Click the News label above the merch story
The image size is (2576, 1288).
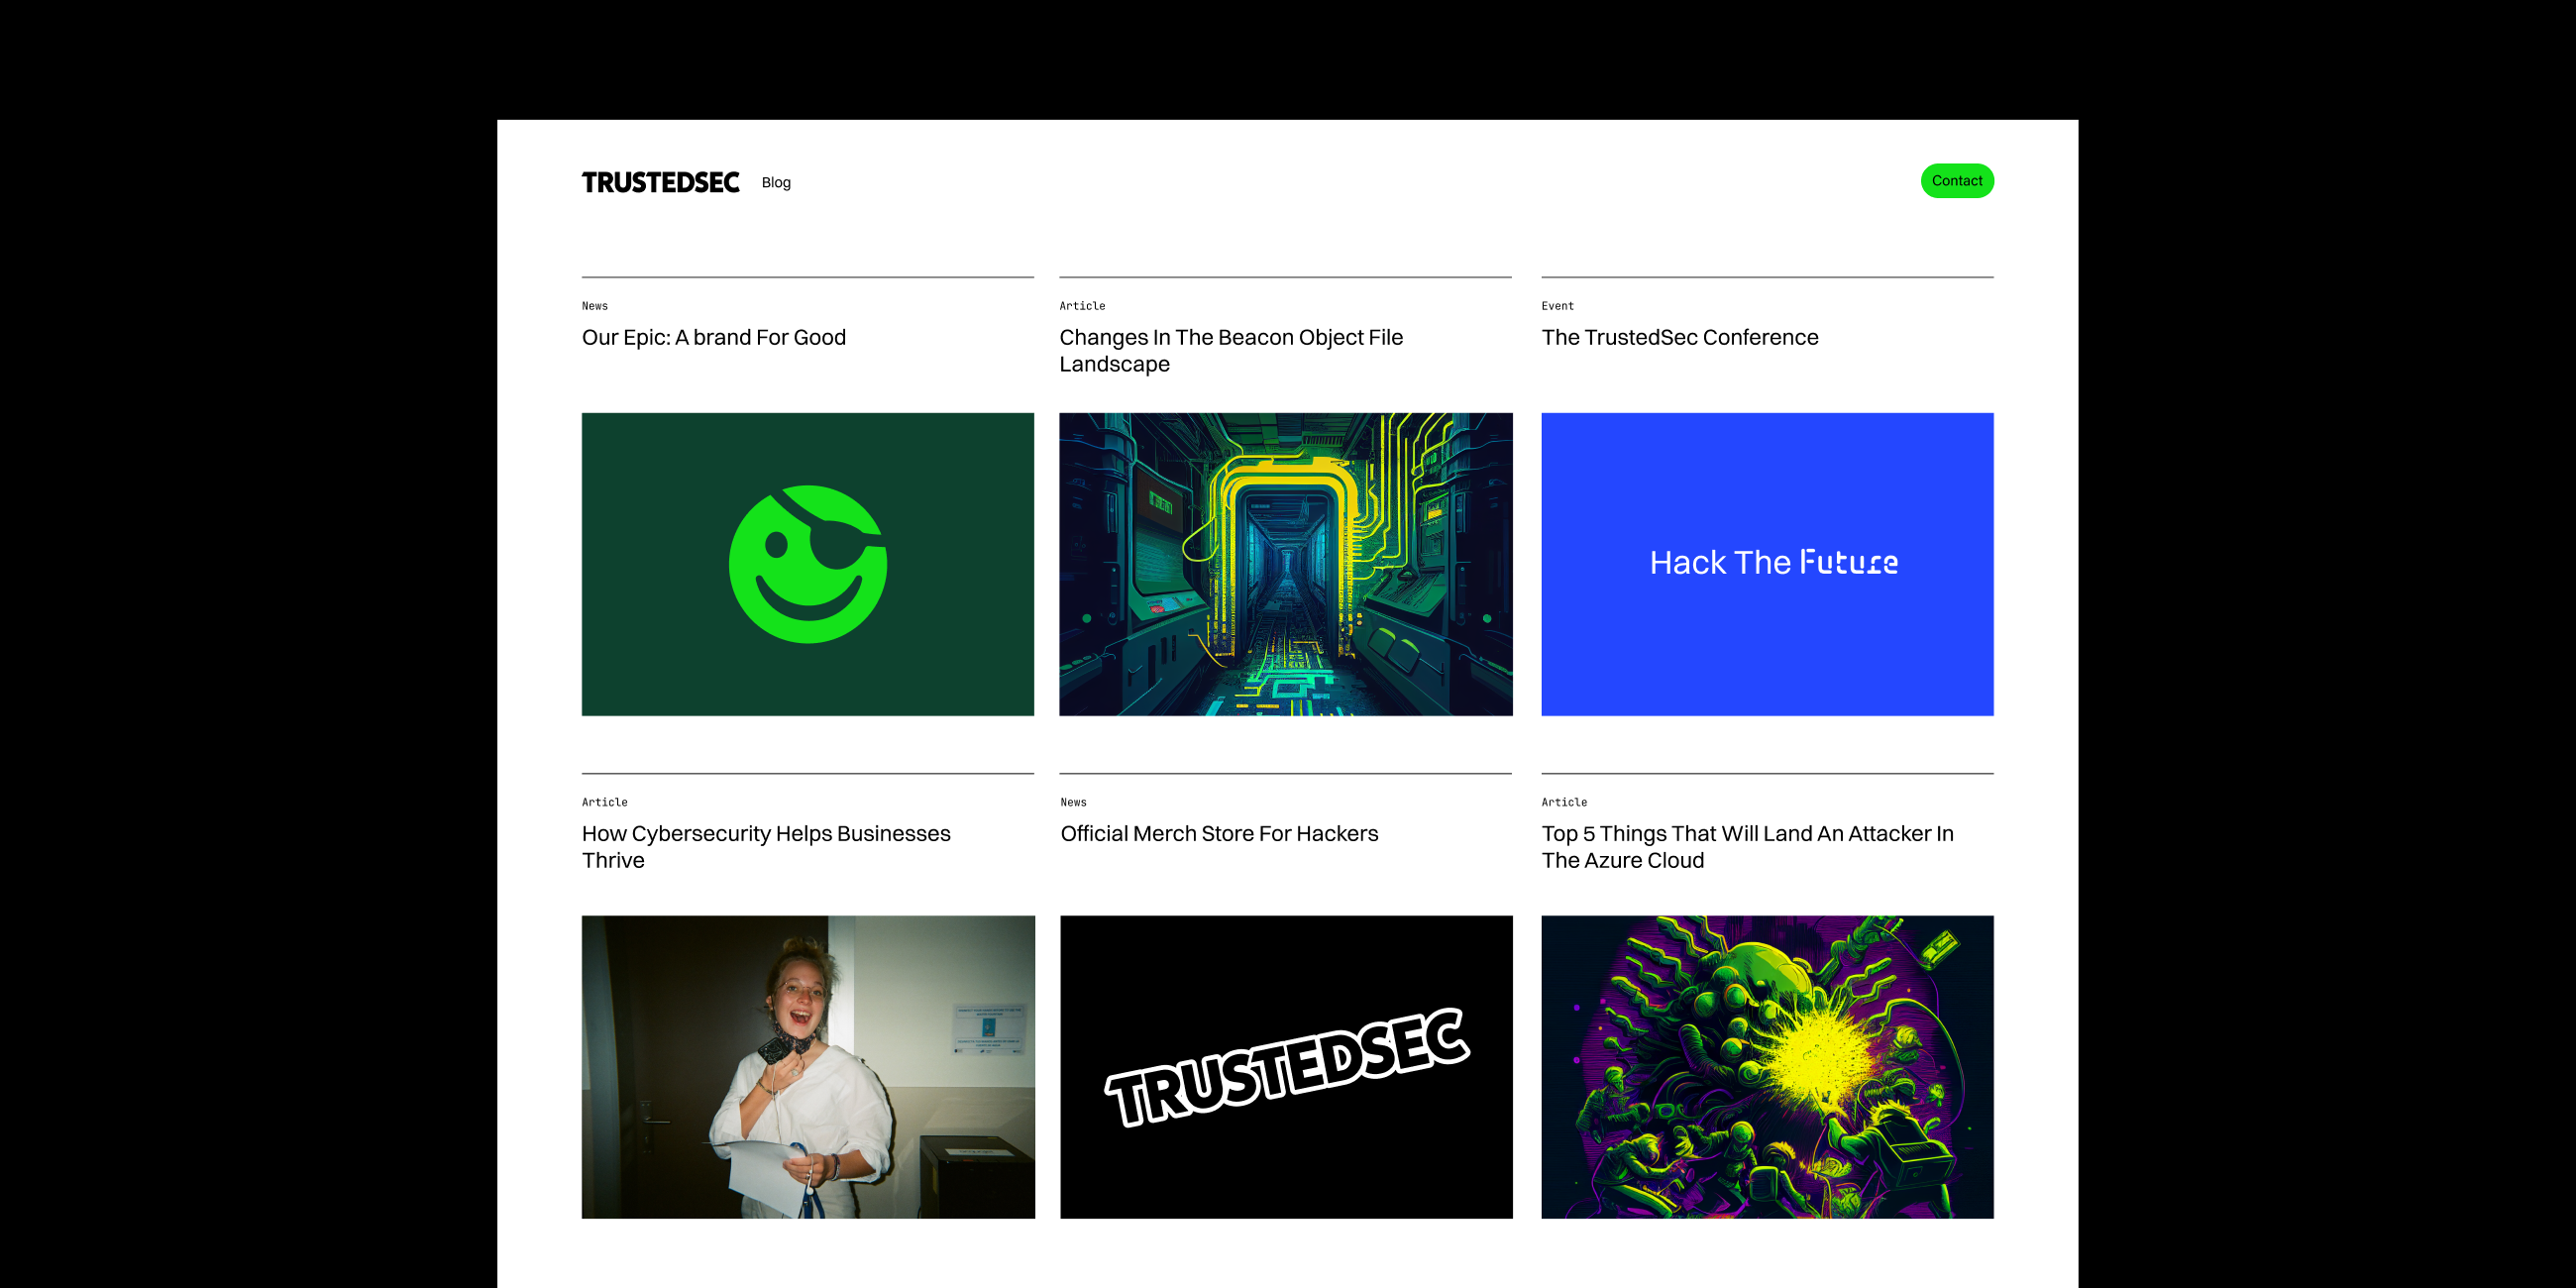(x=1072, y=801)
